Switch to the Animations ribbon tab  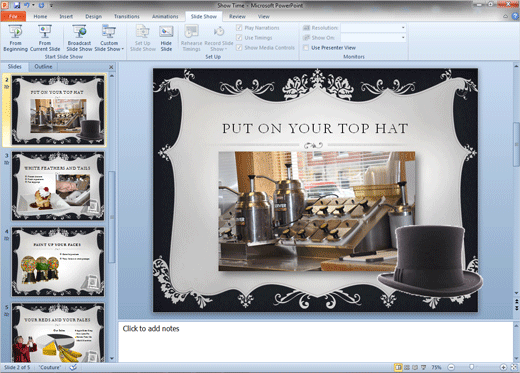tap(165, 16)
